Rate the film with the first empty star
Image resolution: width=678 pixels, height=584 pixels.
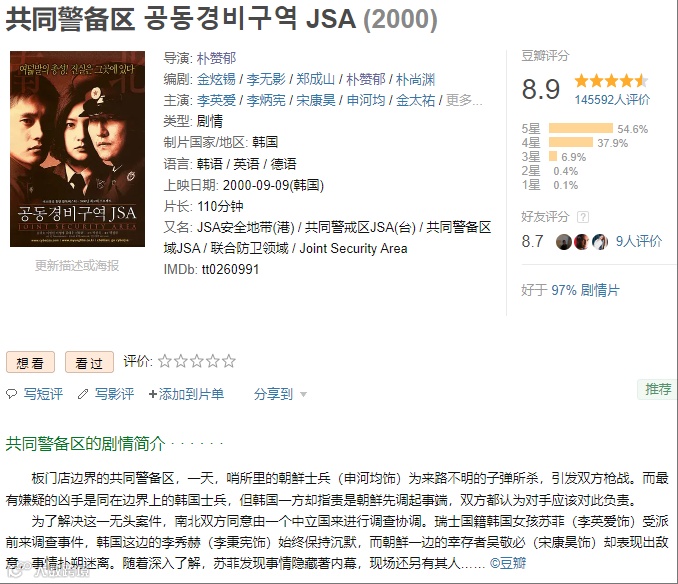165,361
